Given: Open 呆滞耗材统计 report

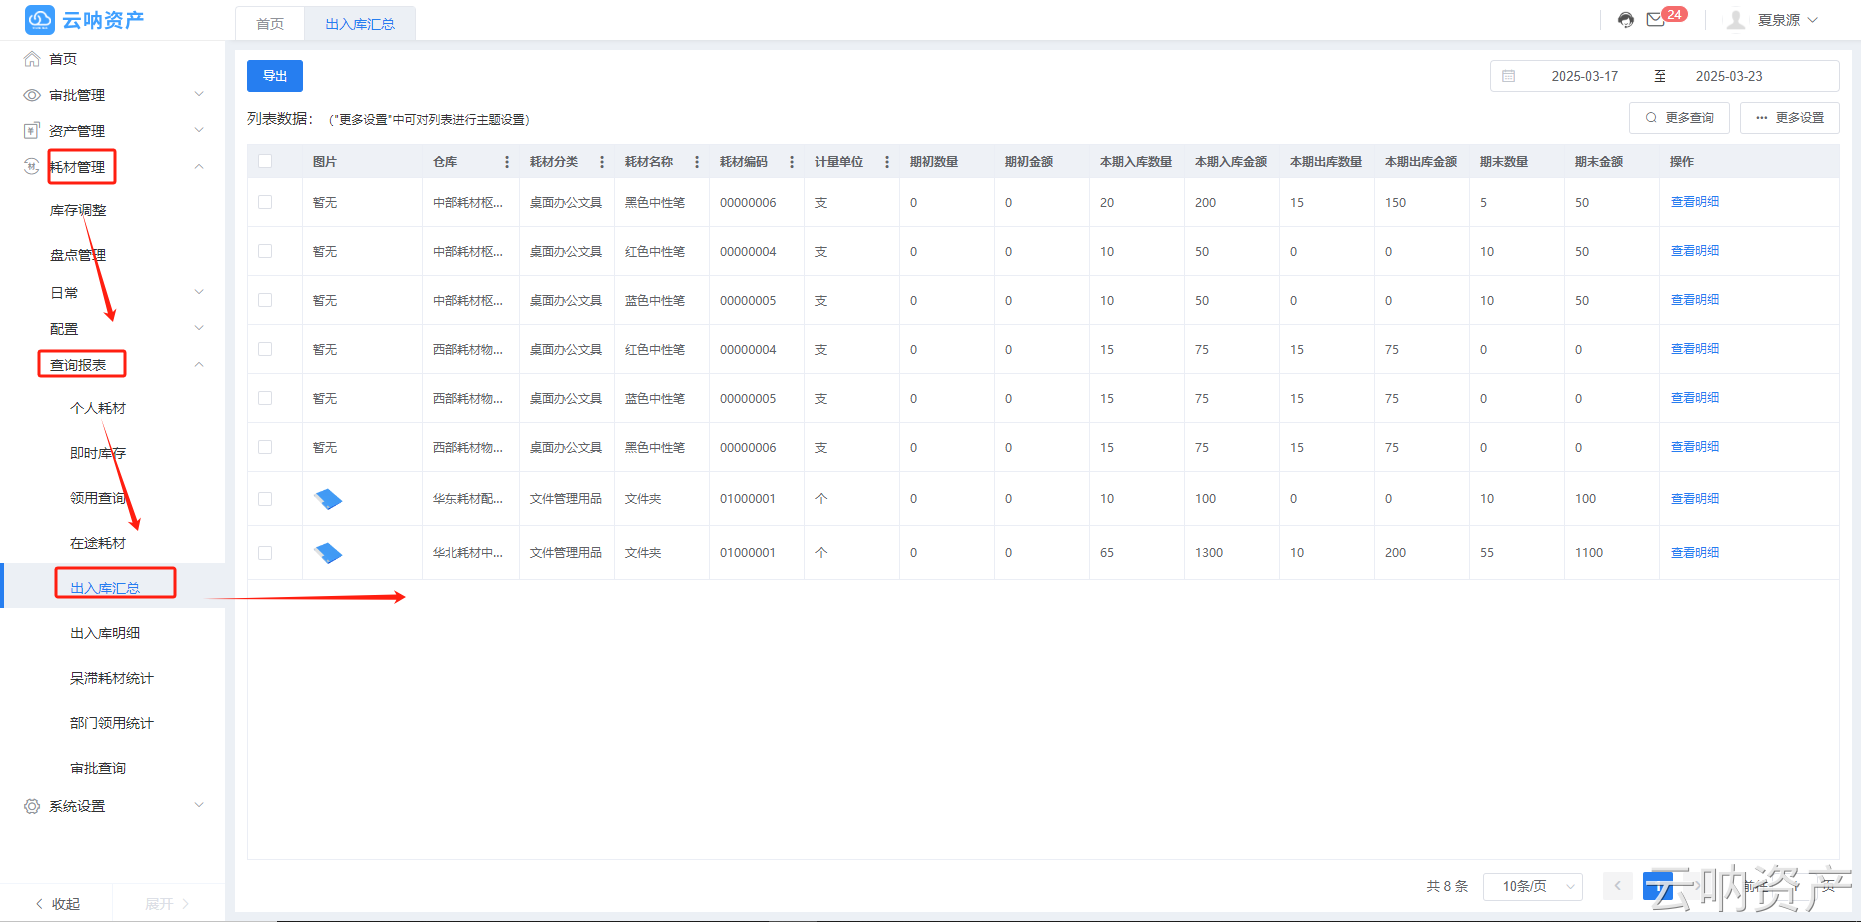Looking at the screenshot, I should click(x=112, y=678).
